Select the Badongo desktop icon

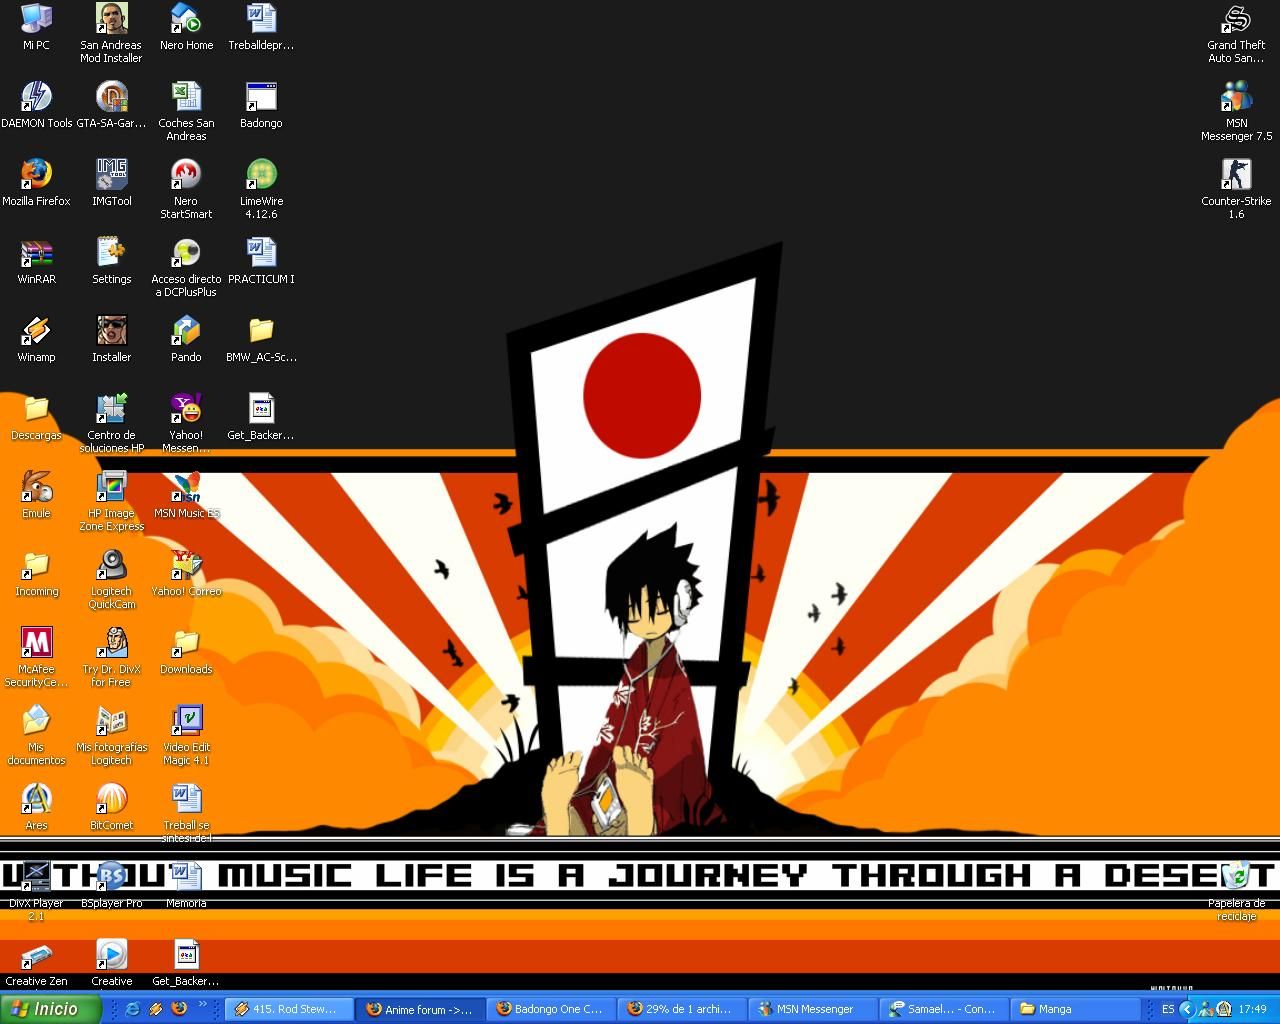261,104
